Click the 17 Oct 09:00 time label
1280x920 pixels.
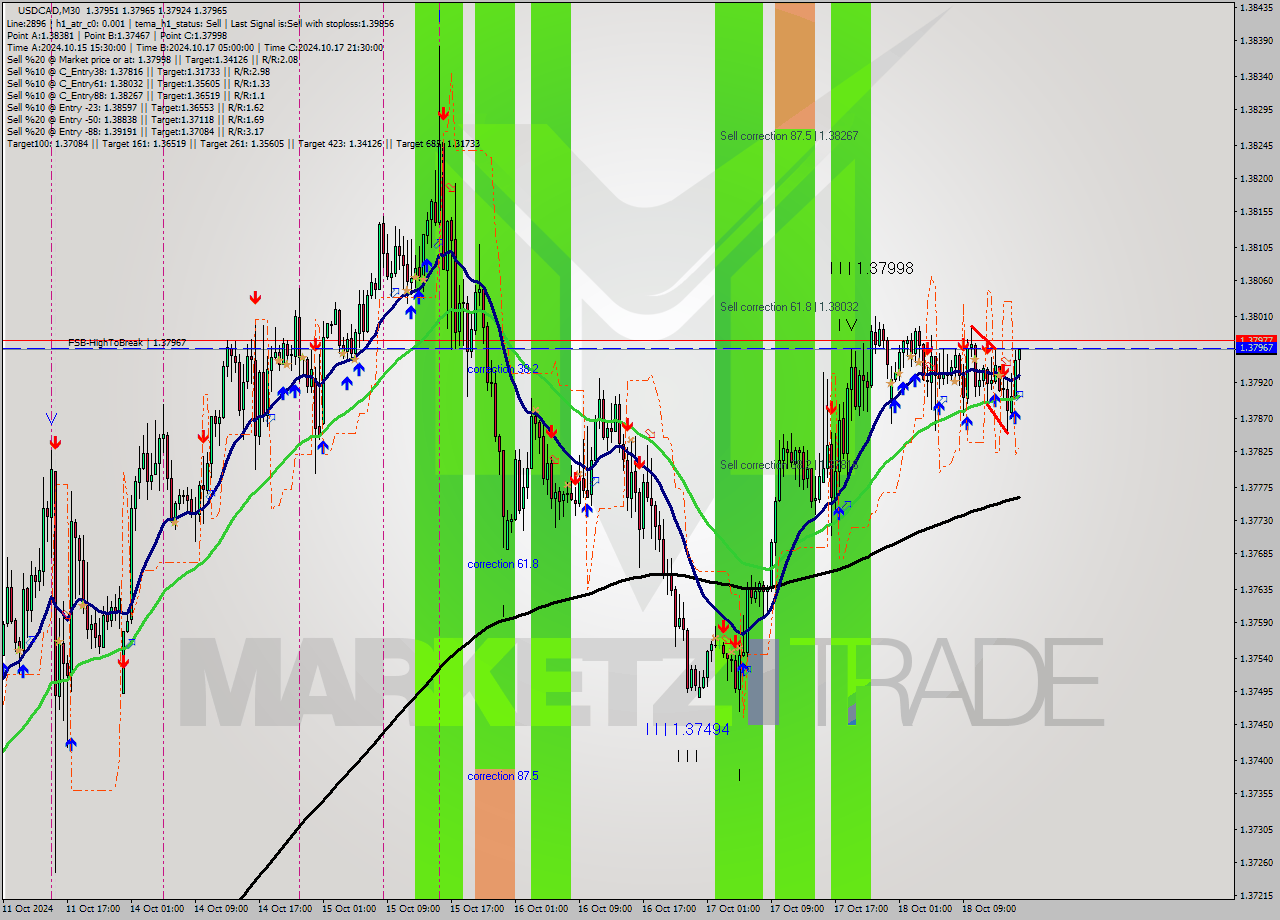pyautogui.click(x=798, y=909)
